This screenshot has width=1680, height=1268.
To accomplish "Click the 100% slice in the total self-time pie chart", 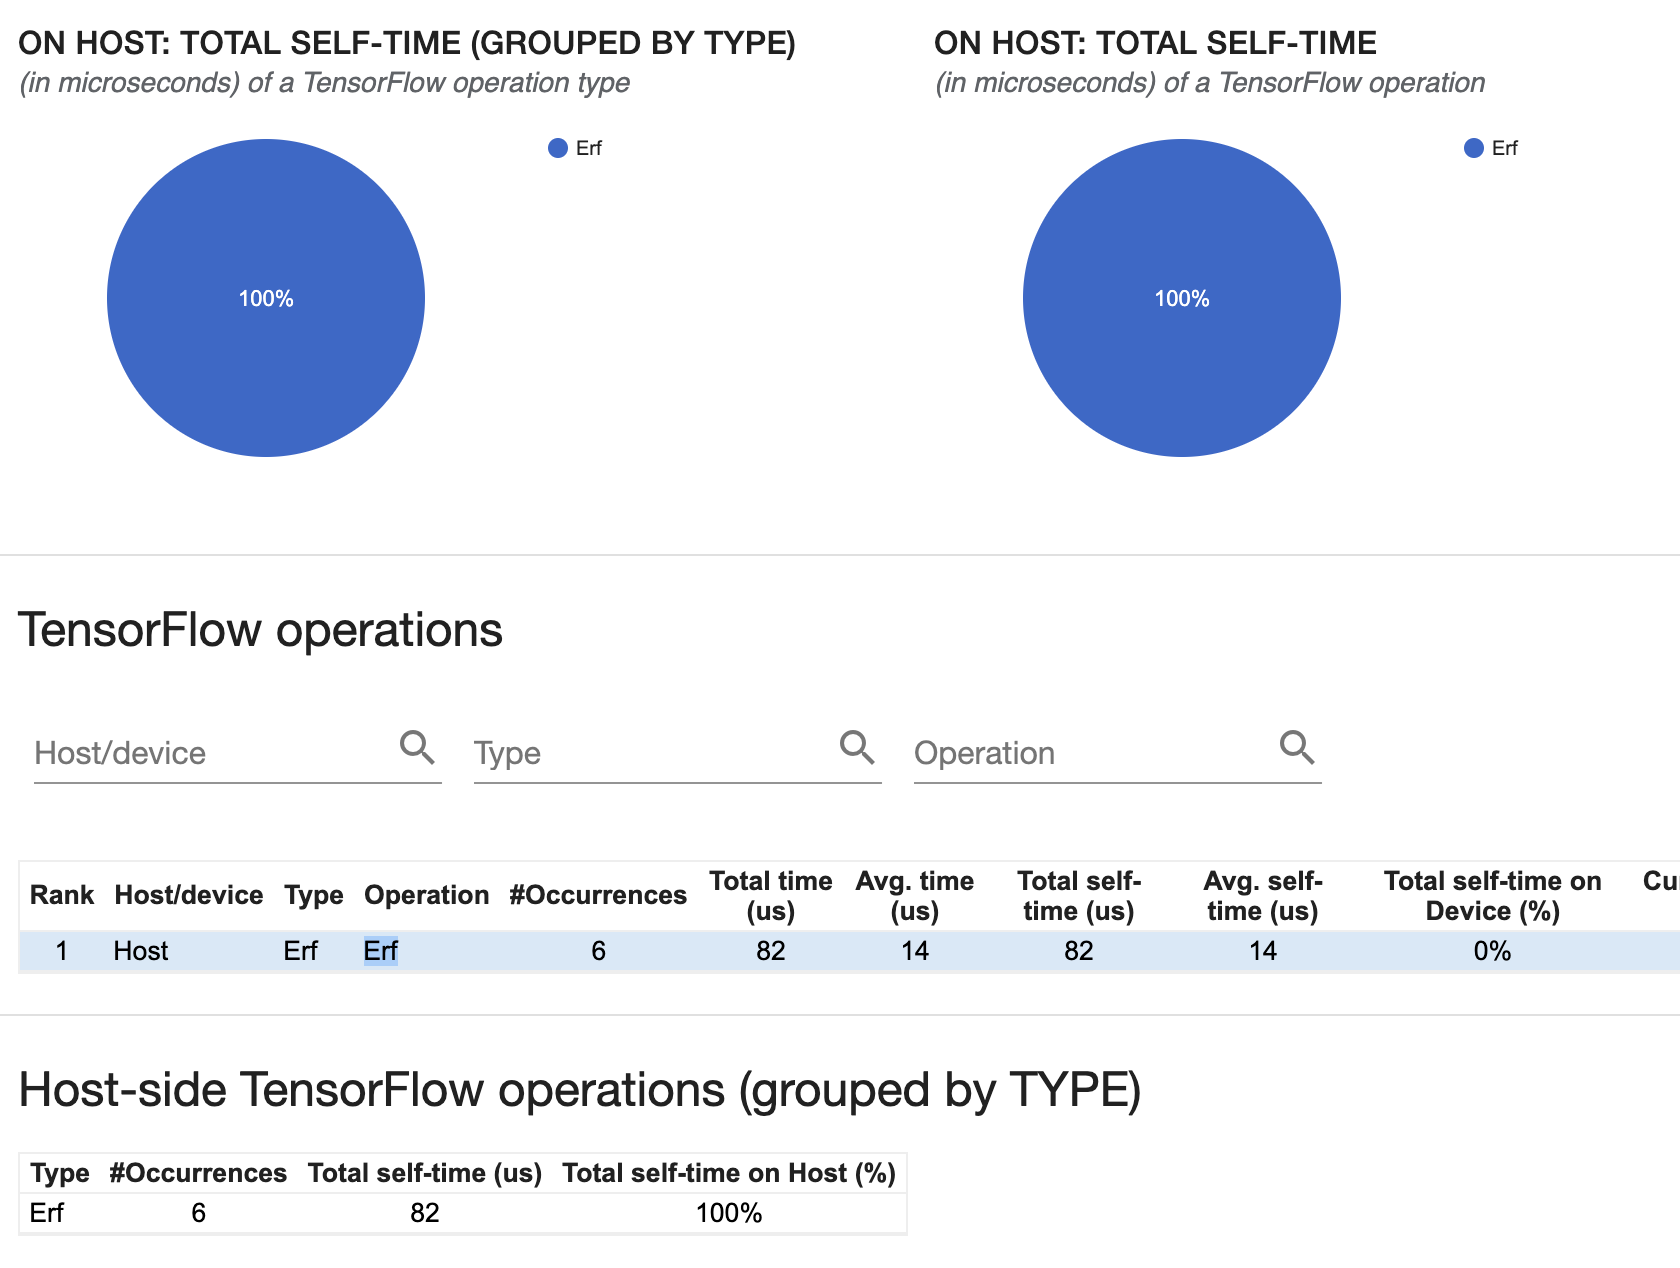I will (1181, 298).
